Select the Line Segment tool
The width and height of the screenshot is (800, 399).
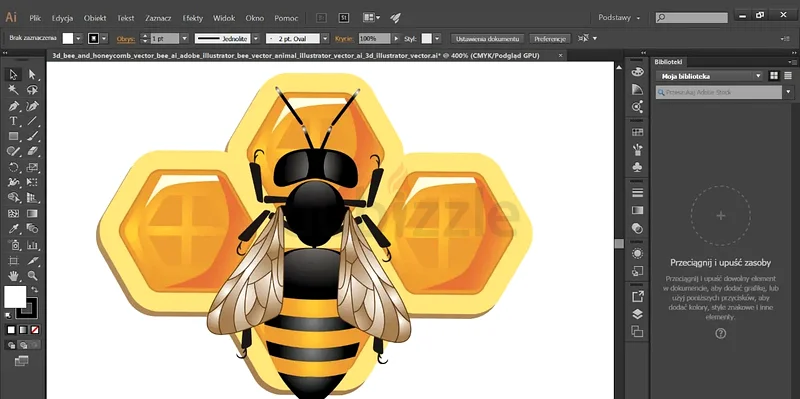tap(32, 121)
